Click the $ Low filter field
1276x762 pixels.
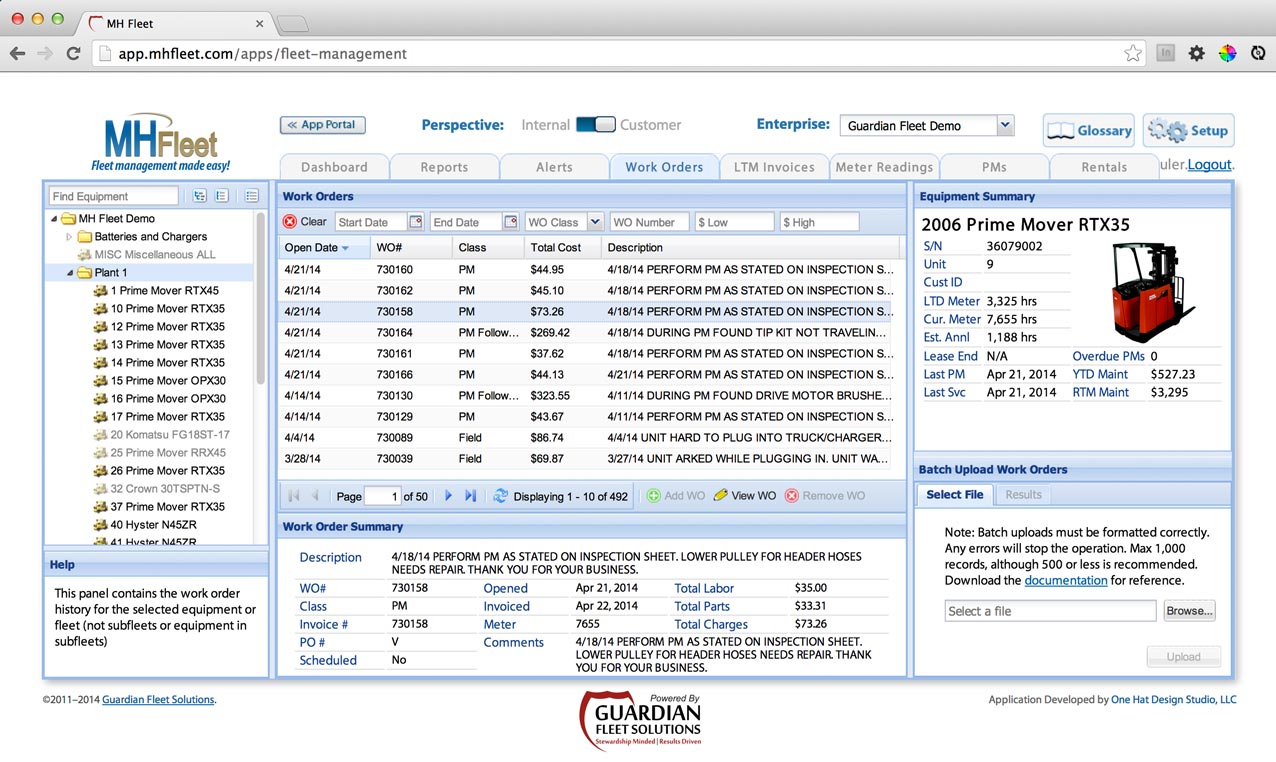(734, 222)
